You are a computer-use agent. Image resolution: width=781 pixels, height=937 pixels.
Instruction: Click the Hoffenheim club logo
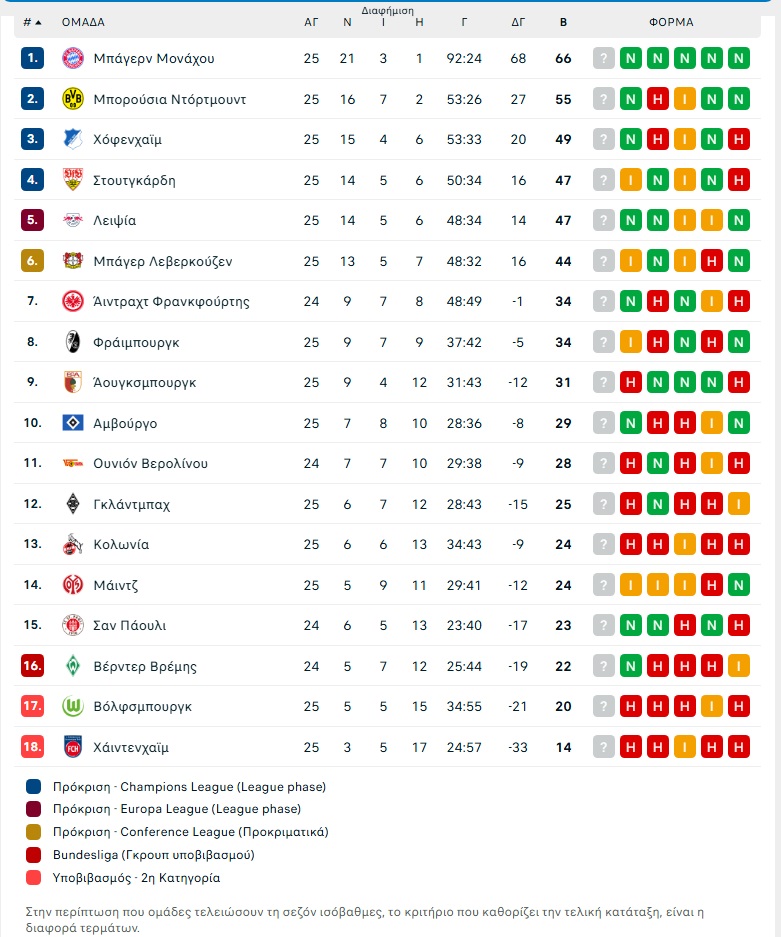pos(73,139)
